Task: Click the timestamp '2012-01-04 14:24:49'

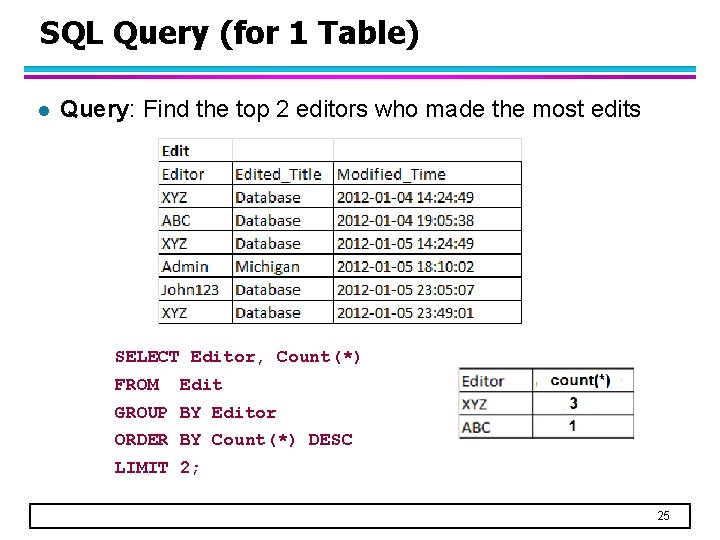Action: click(x=405, y=197)
